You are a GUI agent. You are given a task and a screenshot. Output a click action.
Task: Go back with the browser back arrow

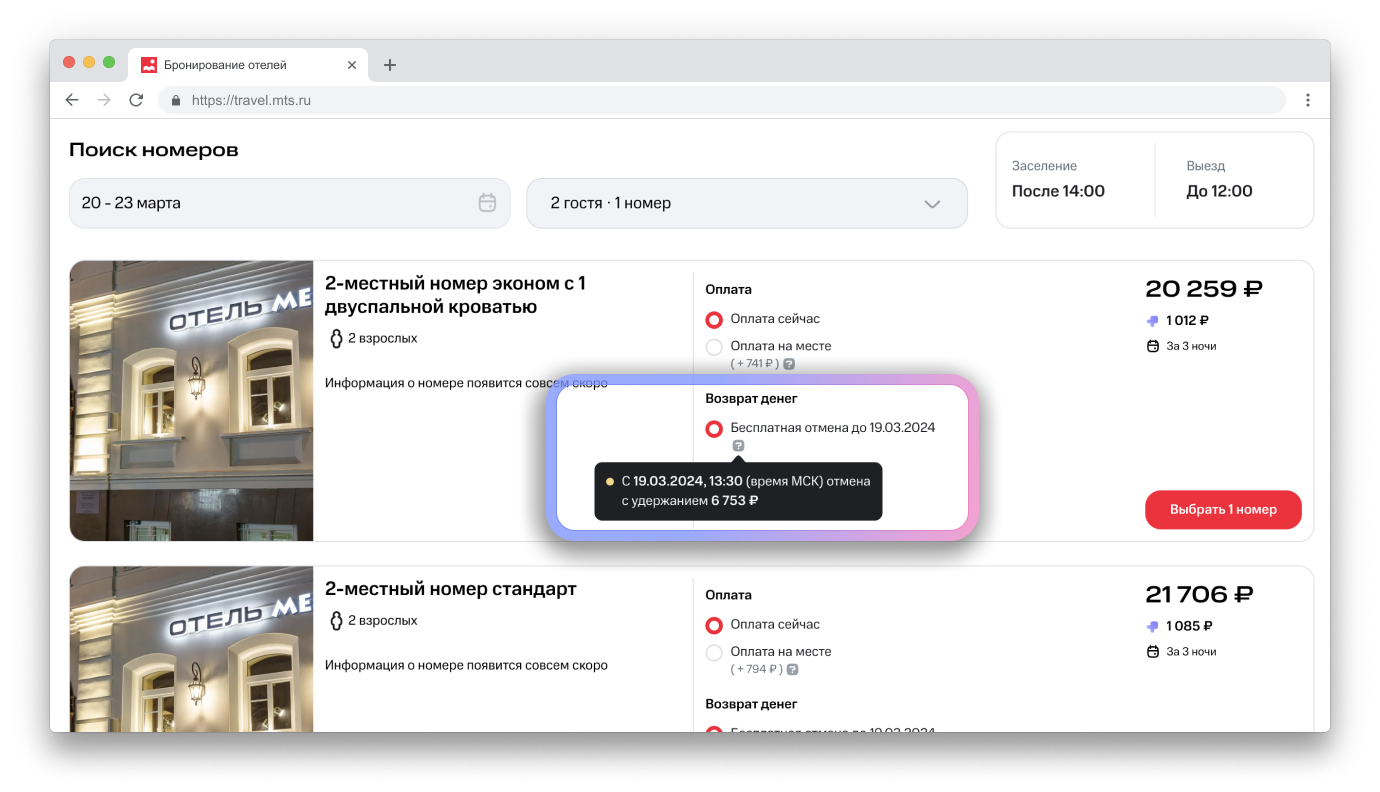click(x=72, y=100)
